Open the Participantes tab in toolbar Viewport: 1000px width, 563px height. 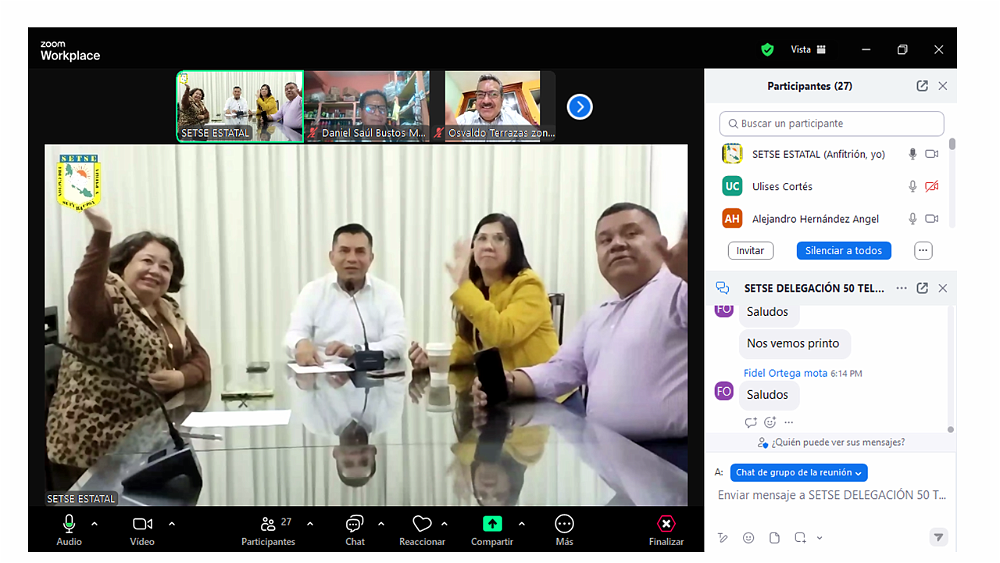tap(268, 524)
